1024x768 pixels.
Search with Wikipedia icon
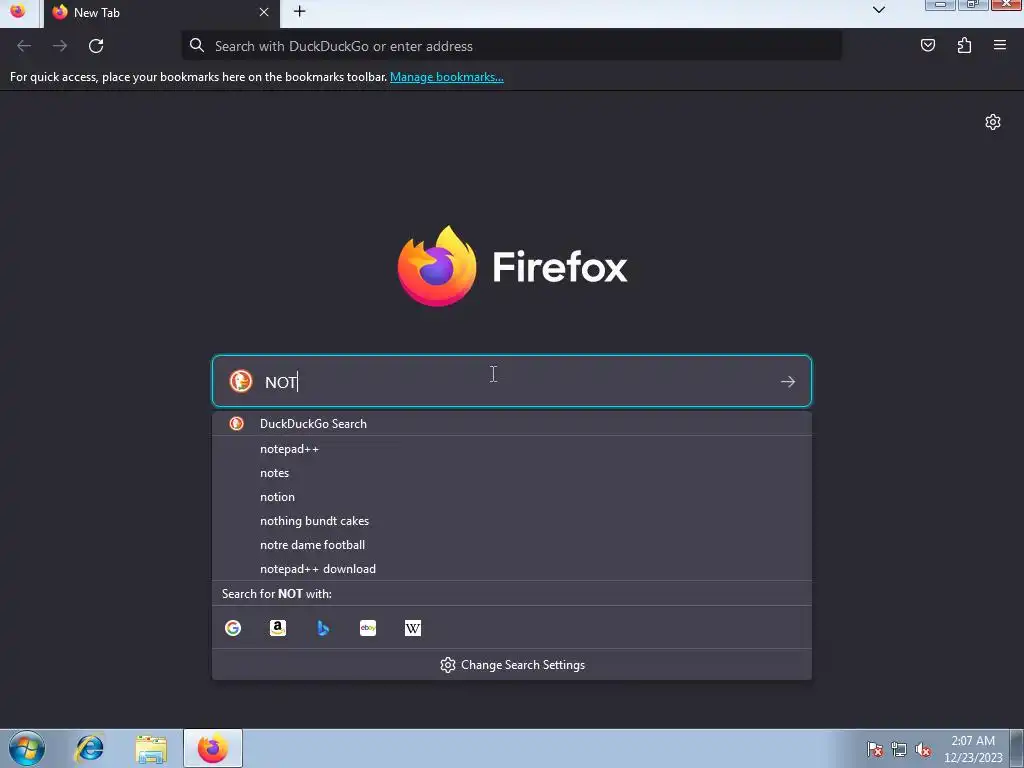[413, 628]
